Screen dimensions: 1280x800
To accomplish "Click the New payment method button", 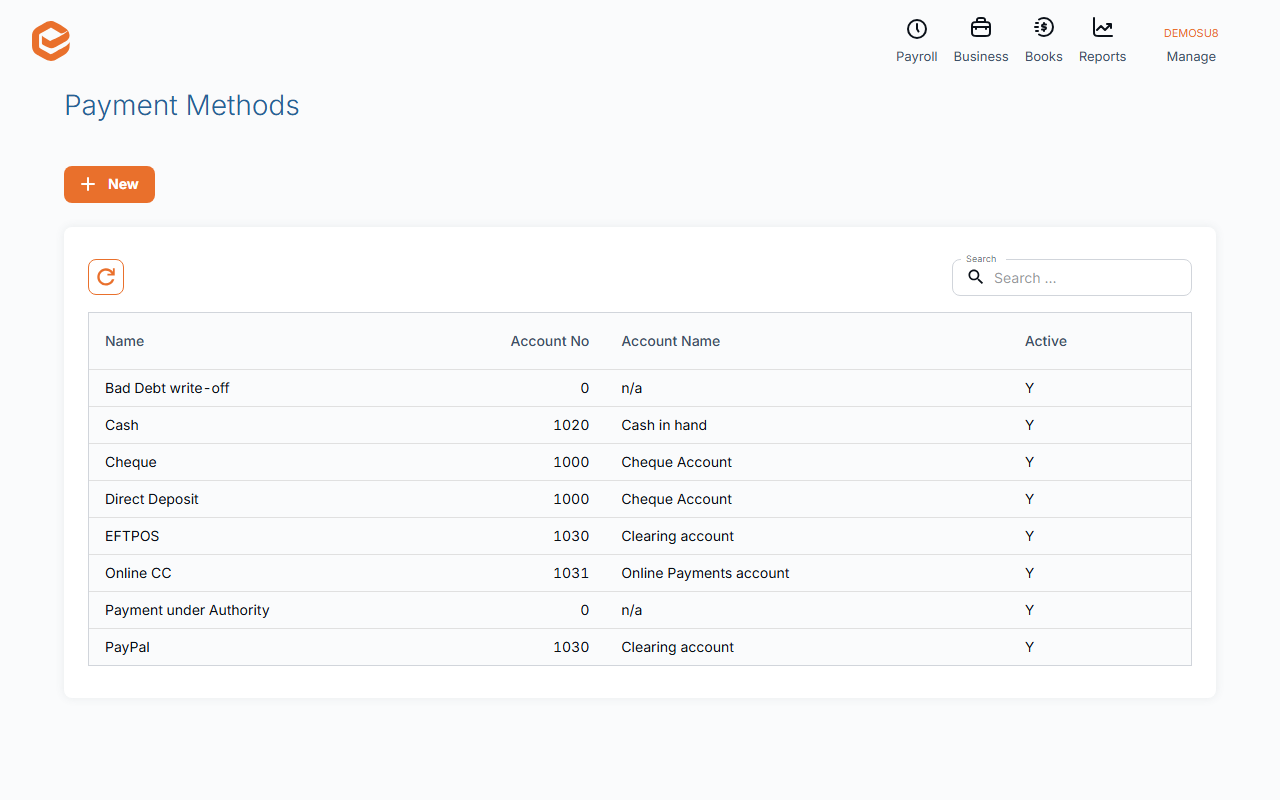I will pos(109,184).
